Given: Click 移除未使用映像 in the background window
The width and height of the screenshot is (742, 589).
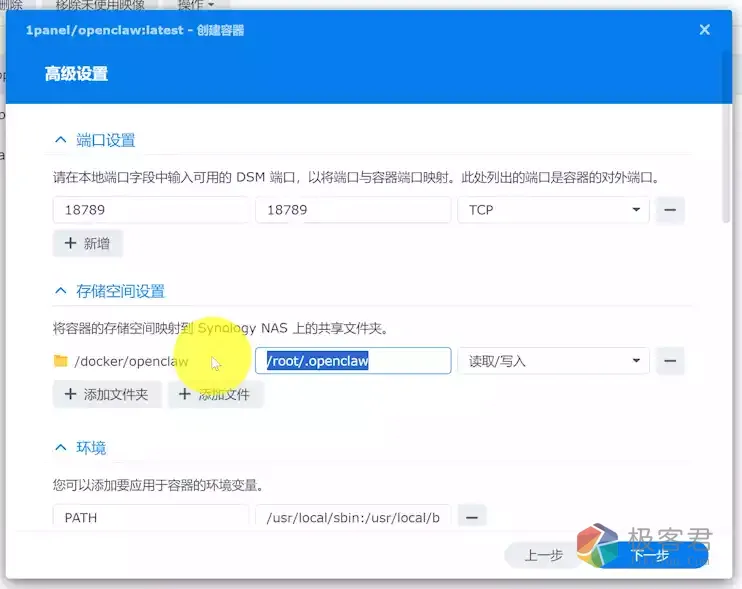Looking at the screenshot, I should click(100, 5).
